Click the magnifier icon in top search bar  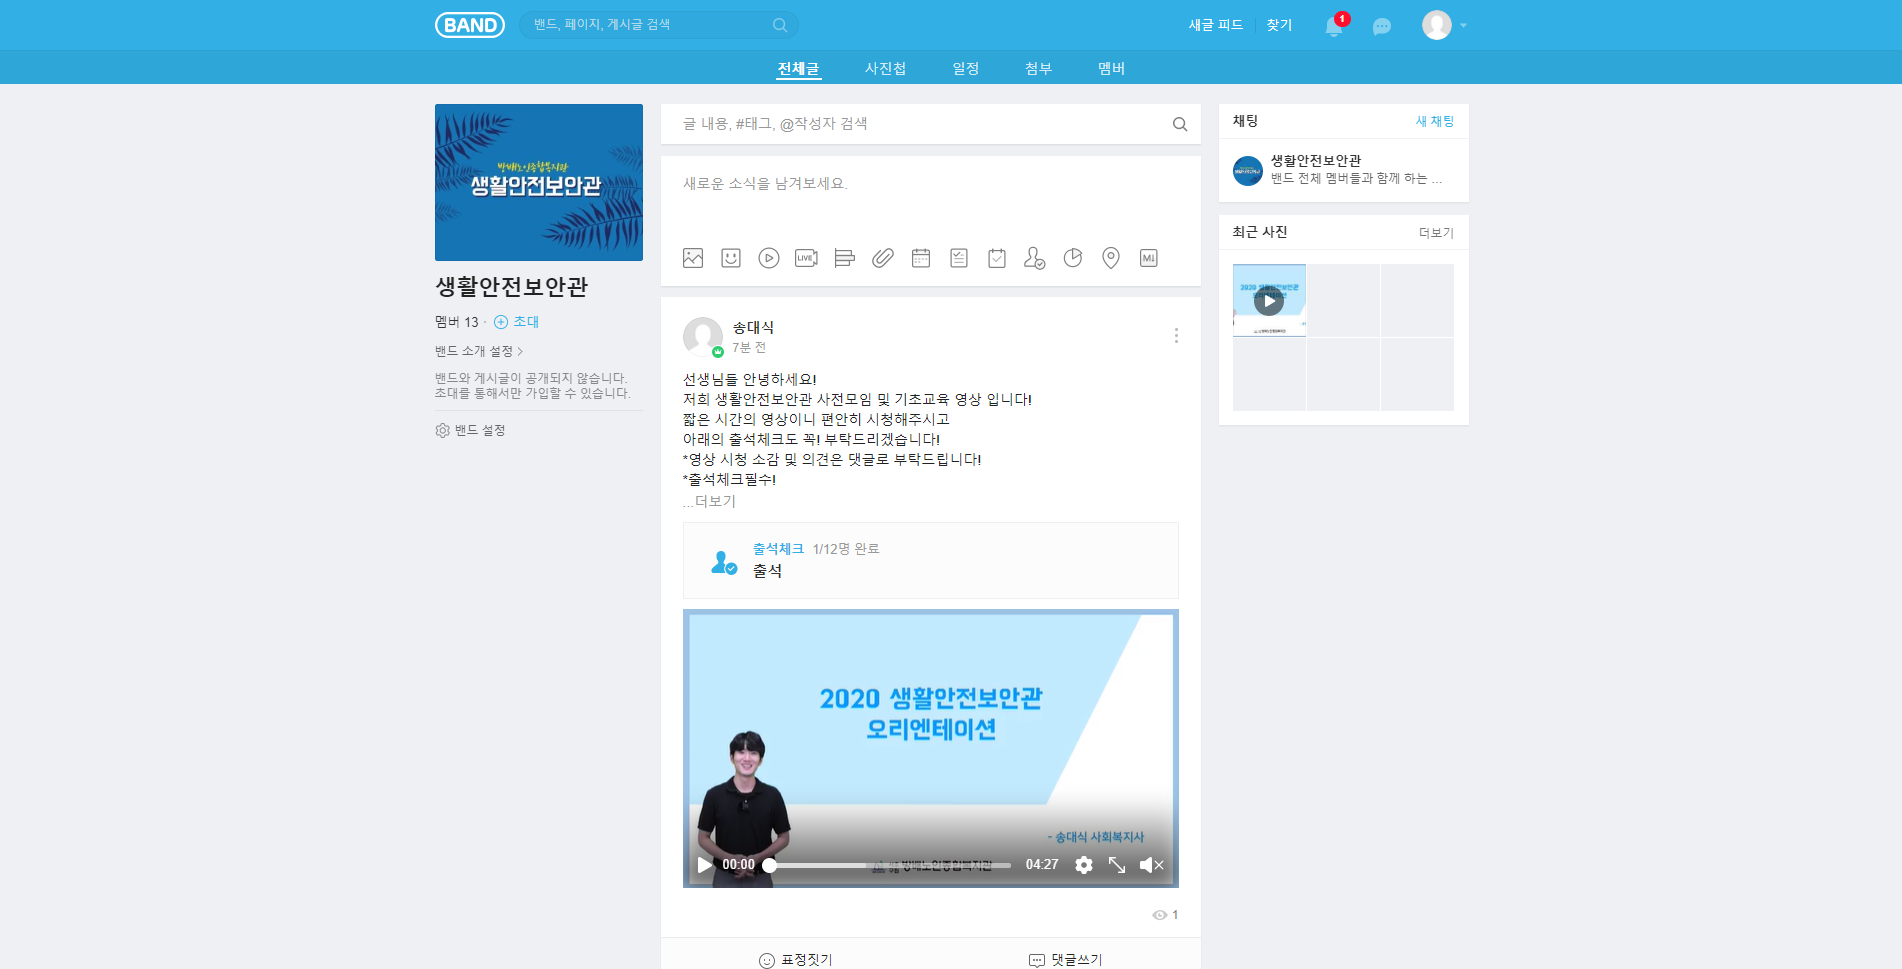pos(780,25)
